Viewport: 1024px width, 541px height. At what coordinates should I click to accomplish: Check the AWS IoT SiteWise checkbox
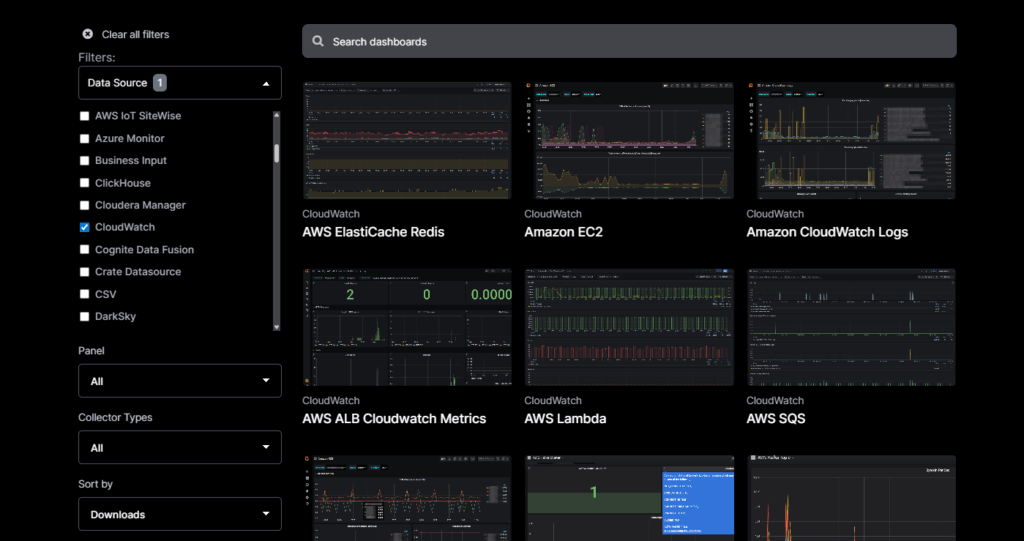pyautogui.click(x=84, y=116)
